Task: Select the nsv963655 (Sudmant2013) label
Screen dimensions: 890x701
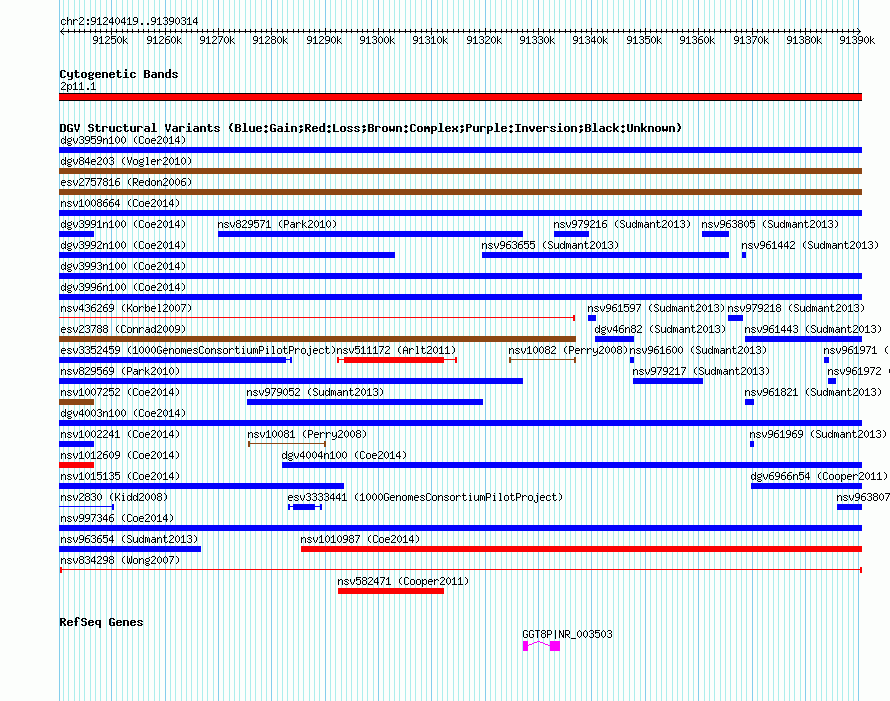Action: 550,245
